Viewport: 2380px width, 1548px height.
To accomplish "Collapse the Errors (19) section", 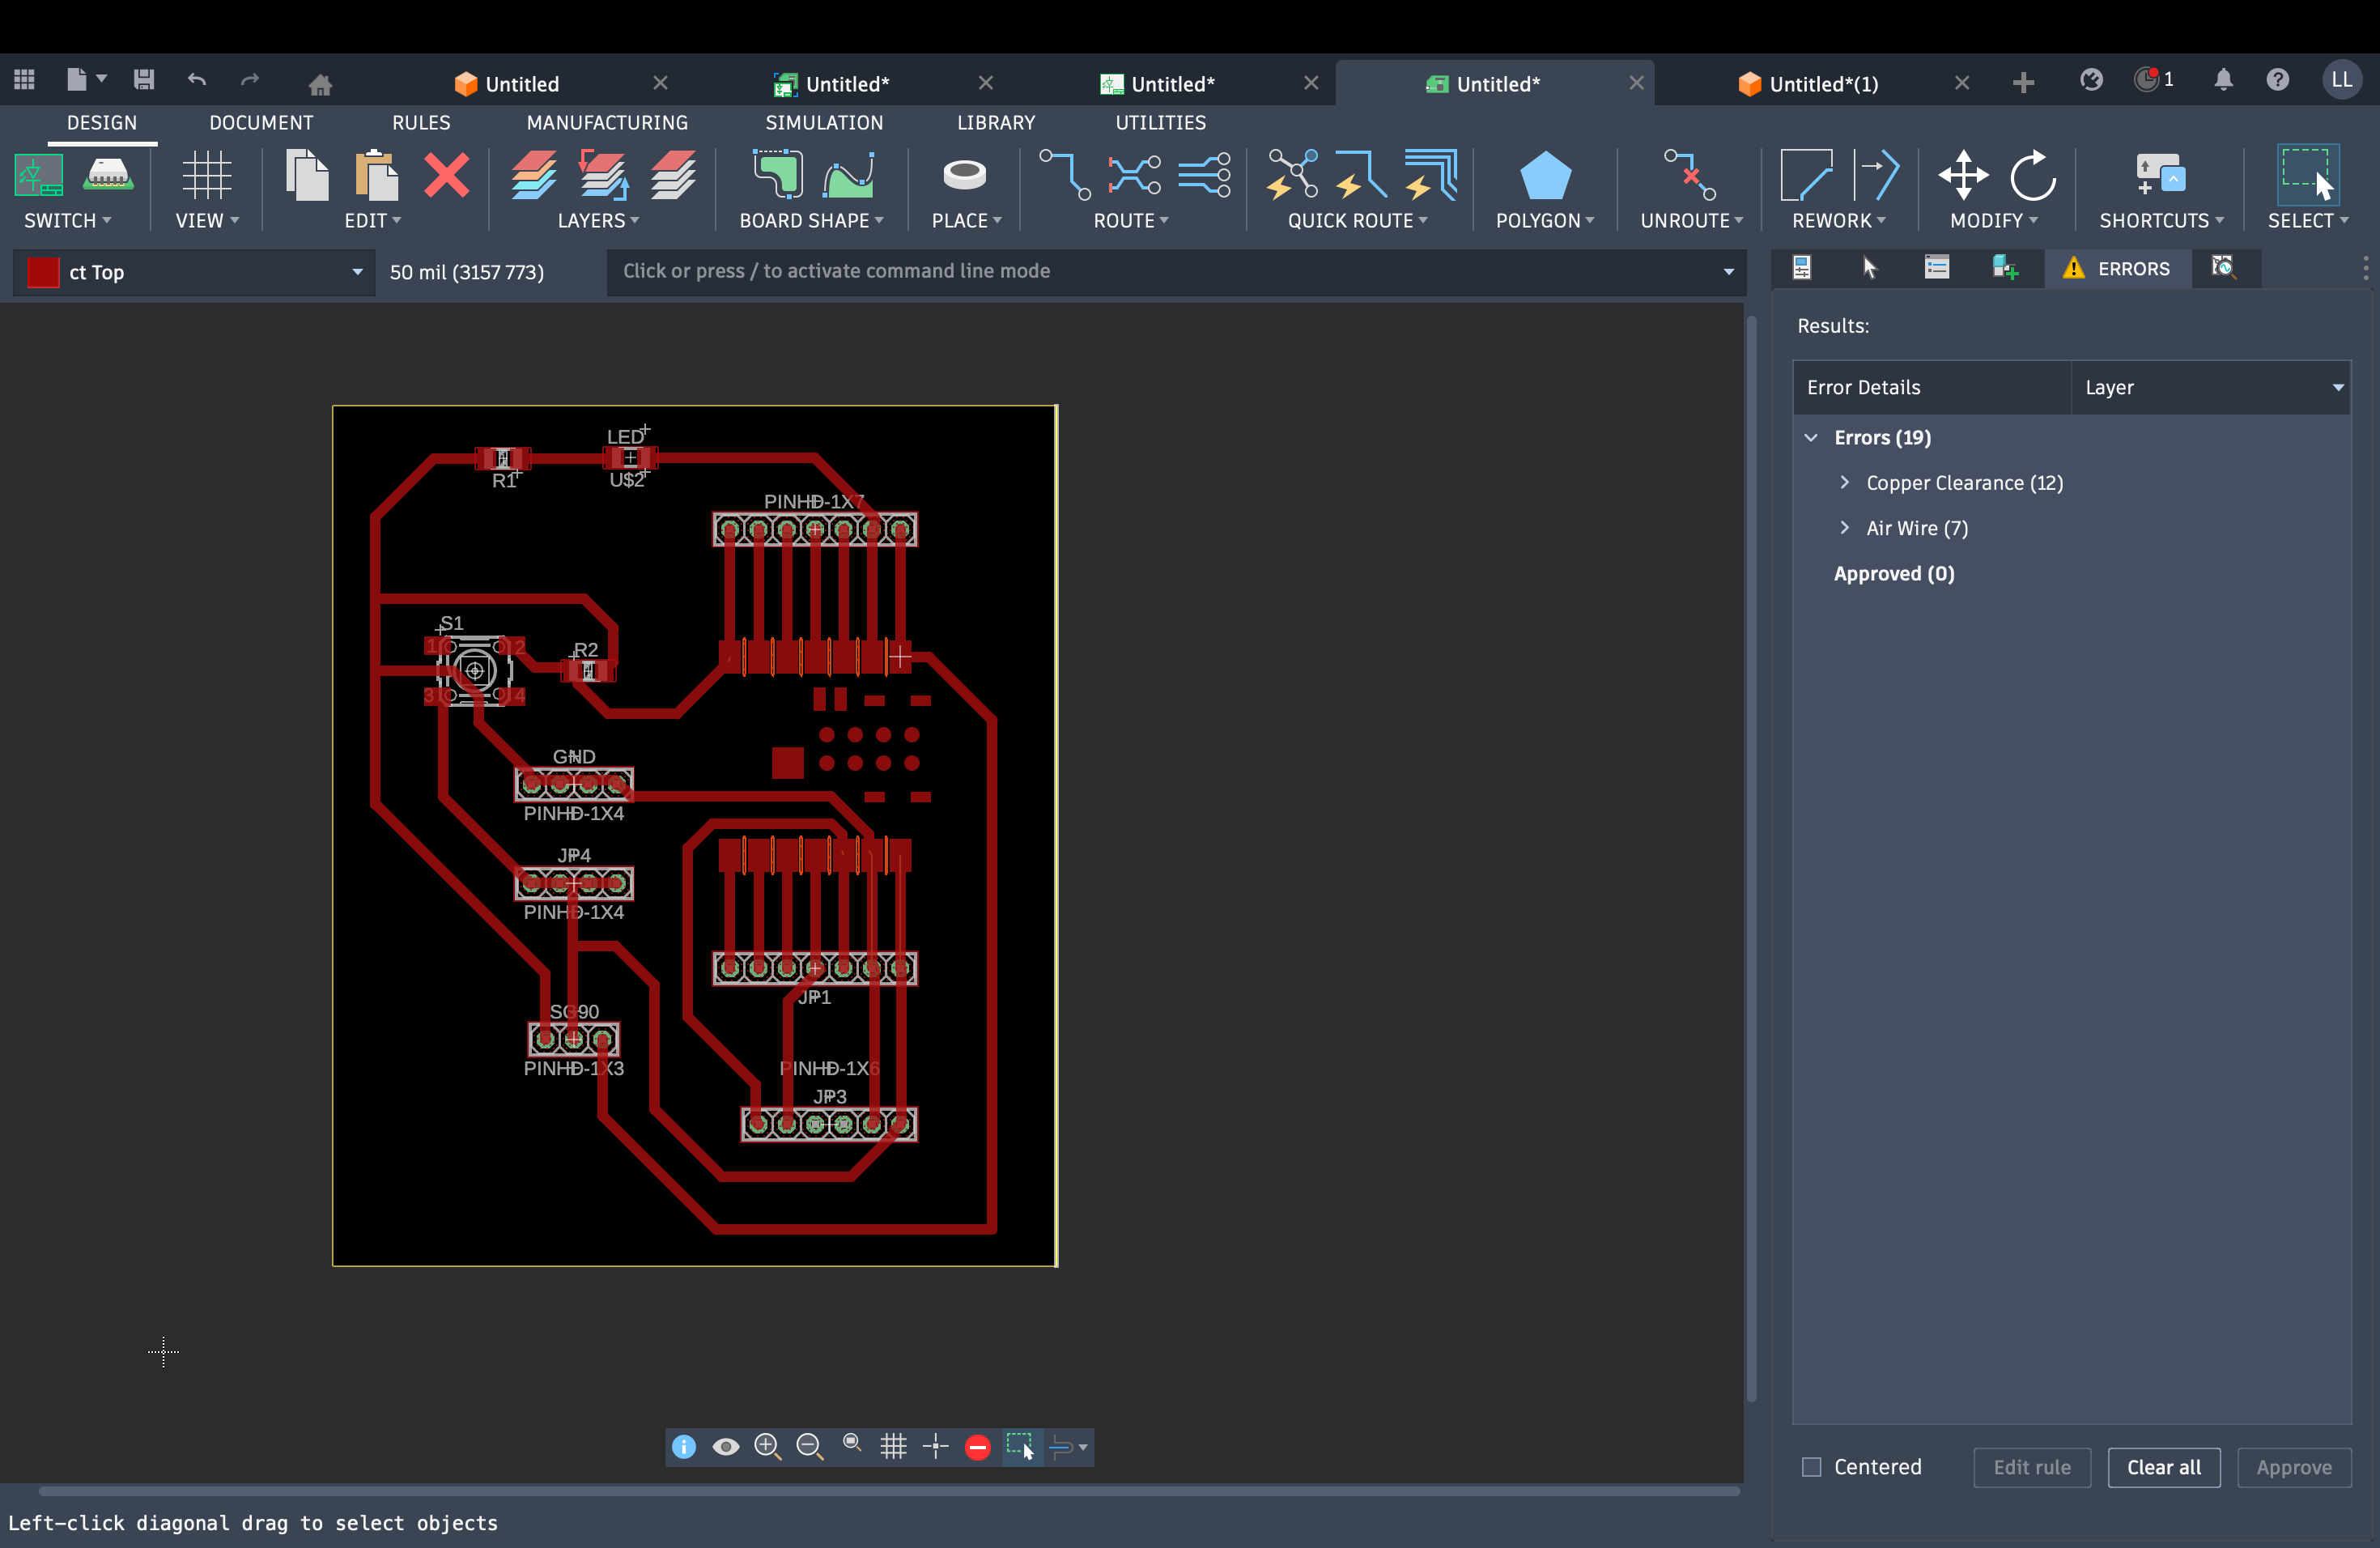I will click(x=1812, y=437).
